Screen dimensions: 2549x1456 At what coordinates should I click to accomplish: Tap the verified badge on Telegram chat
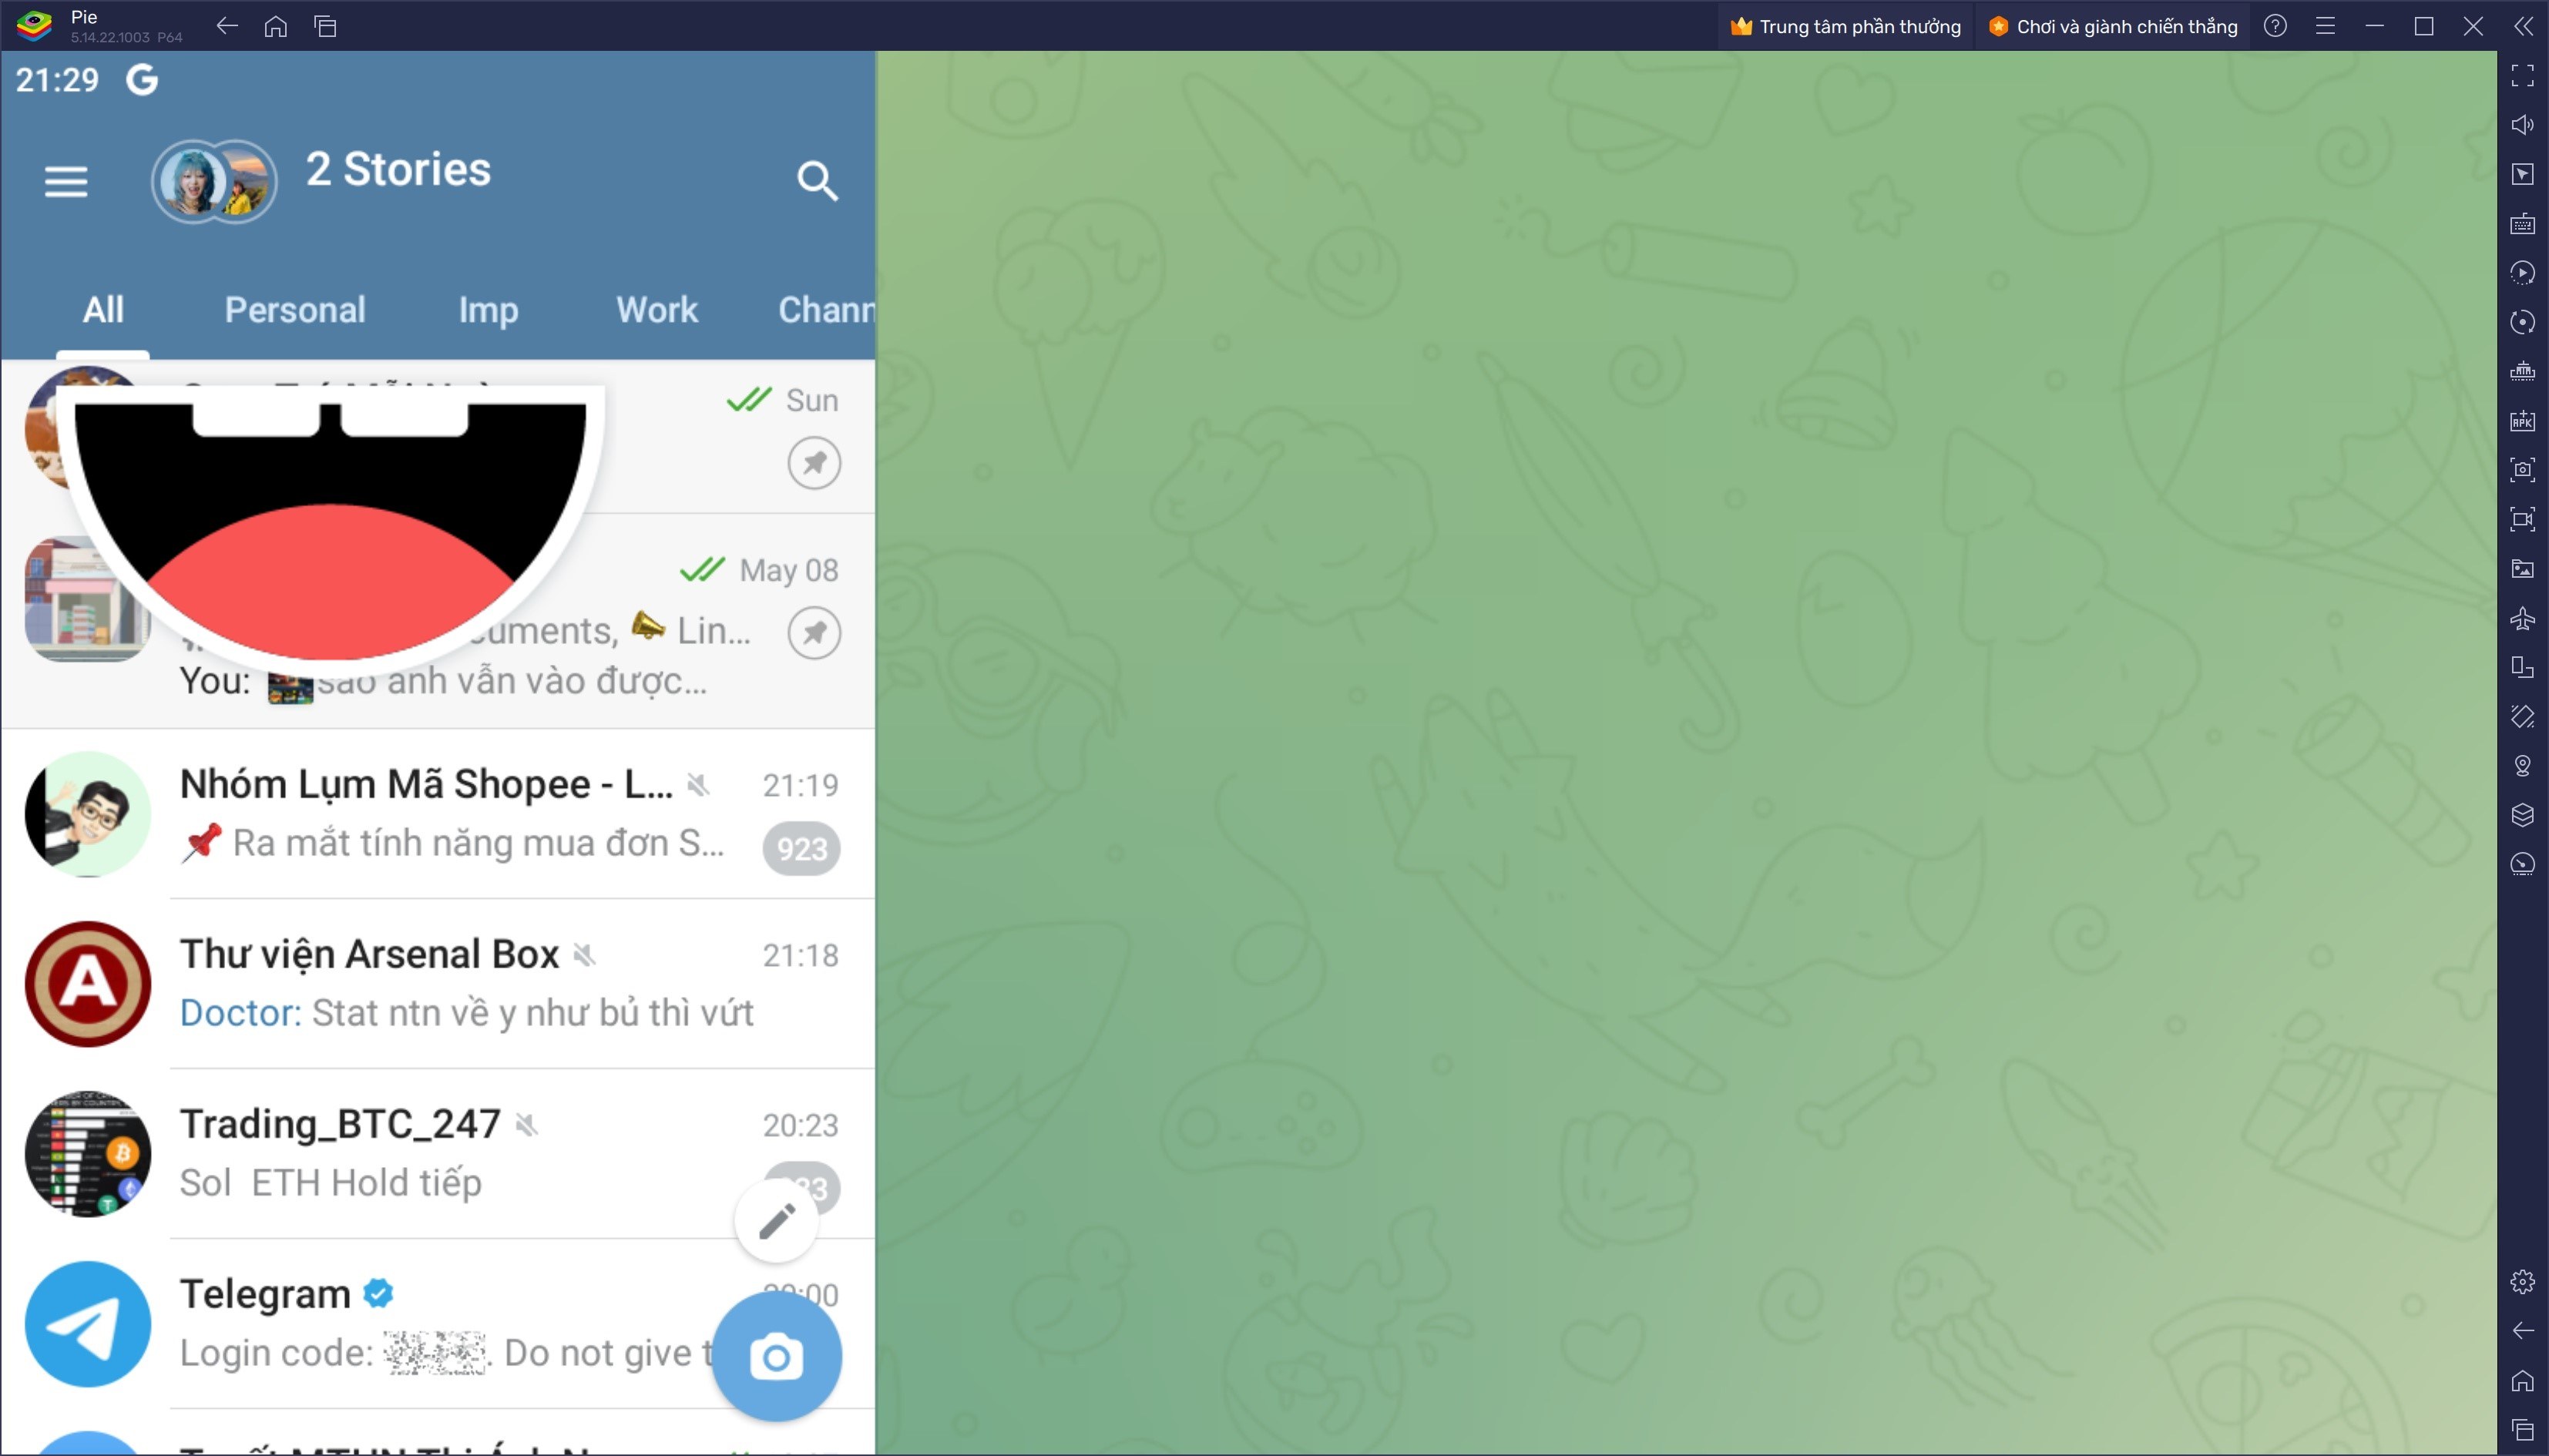click(384, 1295)
